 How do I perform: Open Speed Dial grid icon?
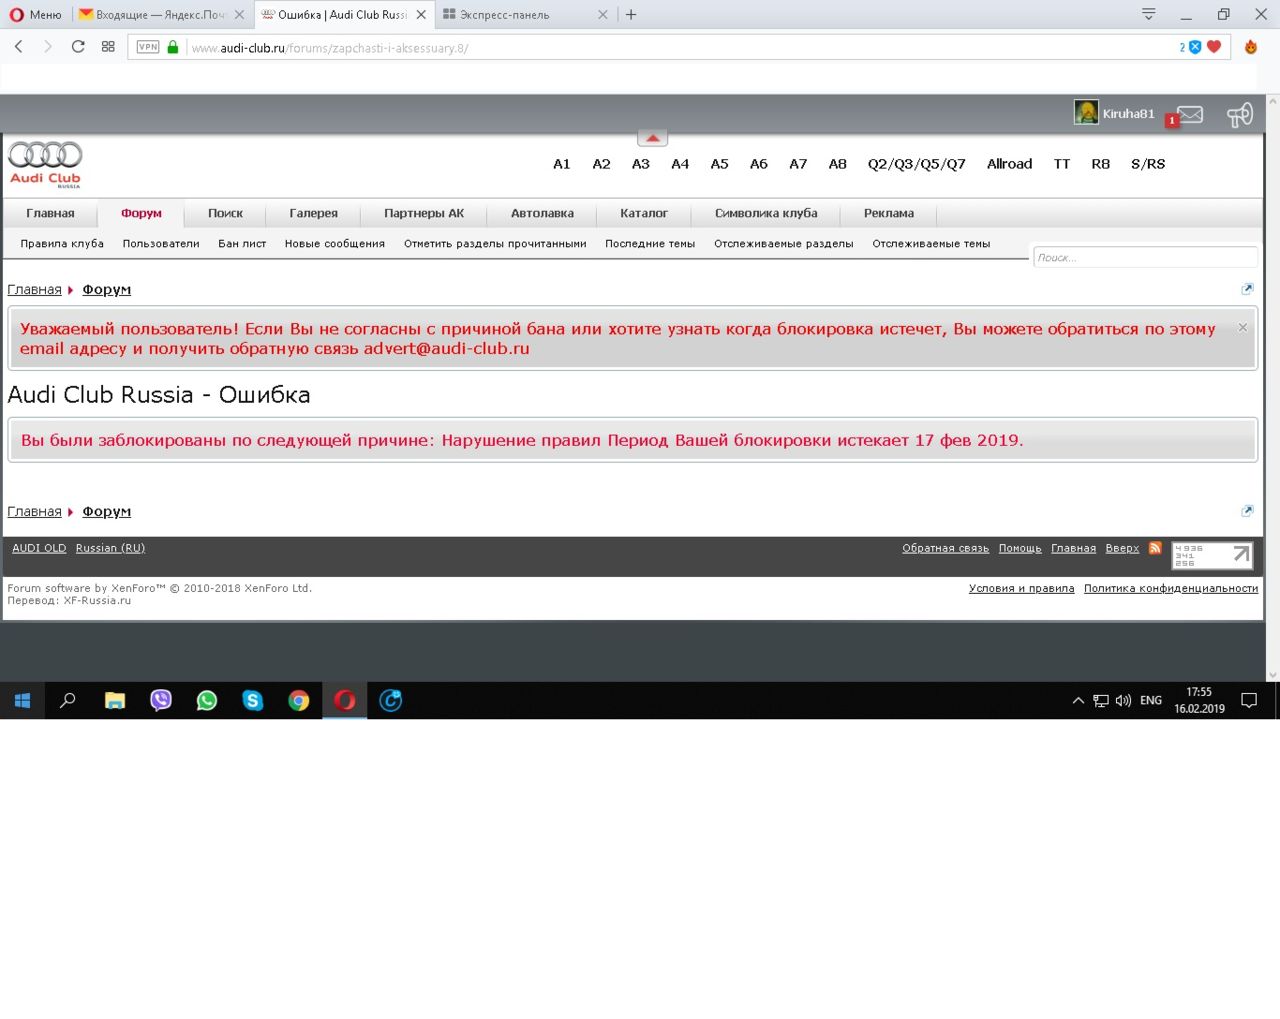tap(108, 47)
